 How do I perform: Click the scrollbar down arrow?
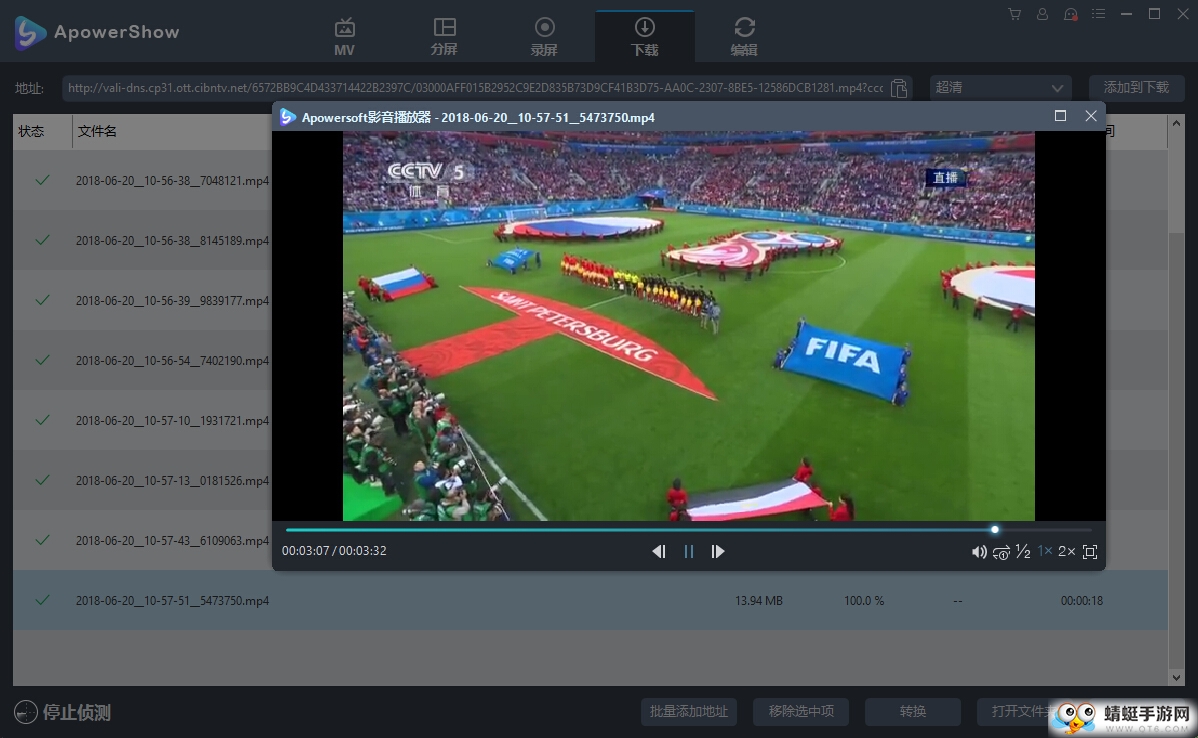pyautogui.click(x=1176, y=677)
